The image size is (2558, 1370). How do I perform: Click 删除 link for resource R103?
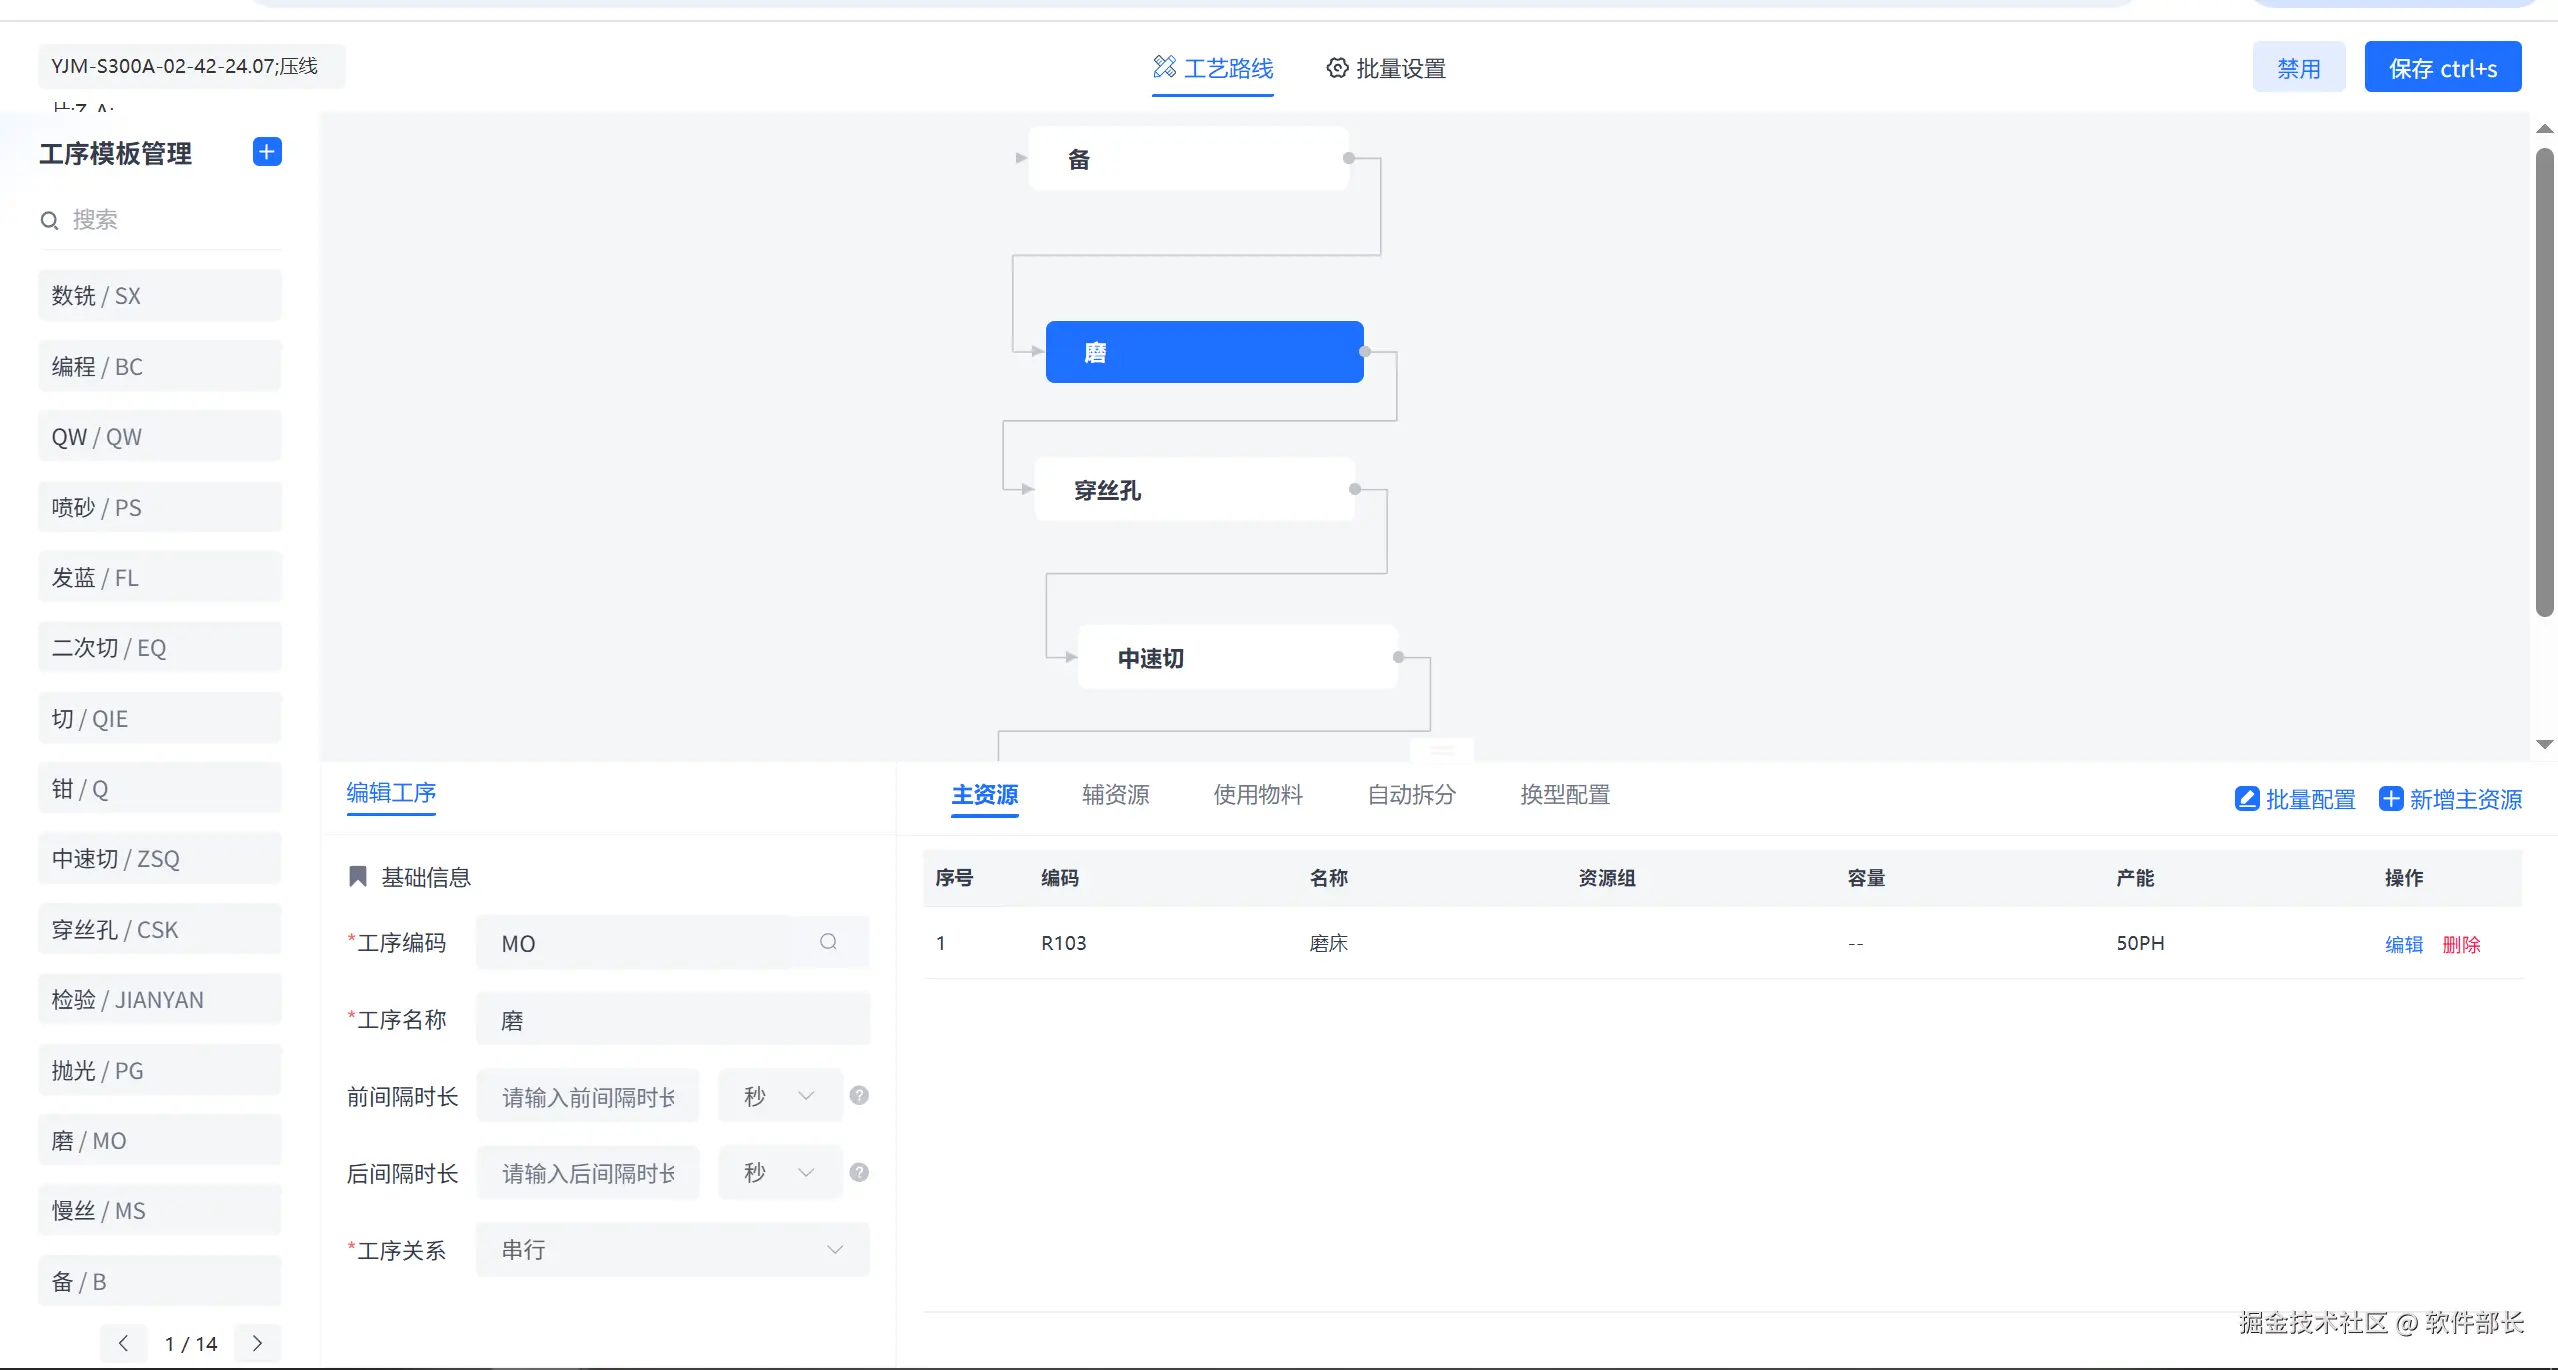(x=2461, y=944)
